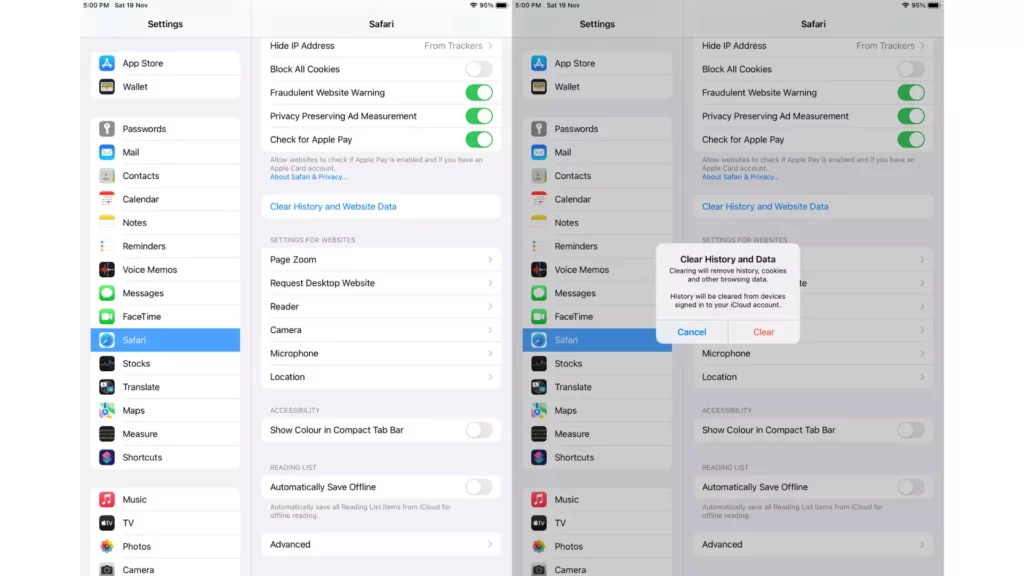Disable Fraudulent Website Warning in left screen

point(479,93)
